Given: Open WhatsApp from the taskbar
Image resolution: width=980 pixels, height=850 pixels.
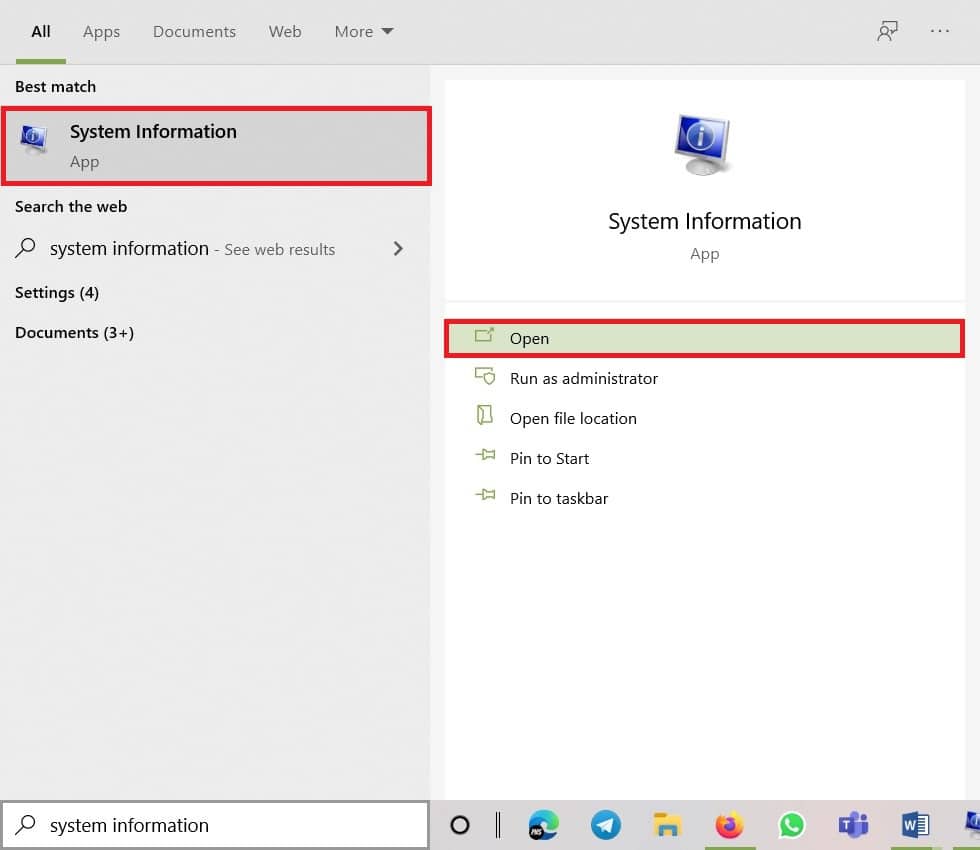Looking at the screenshot, I should 791,826.
